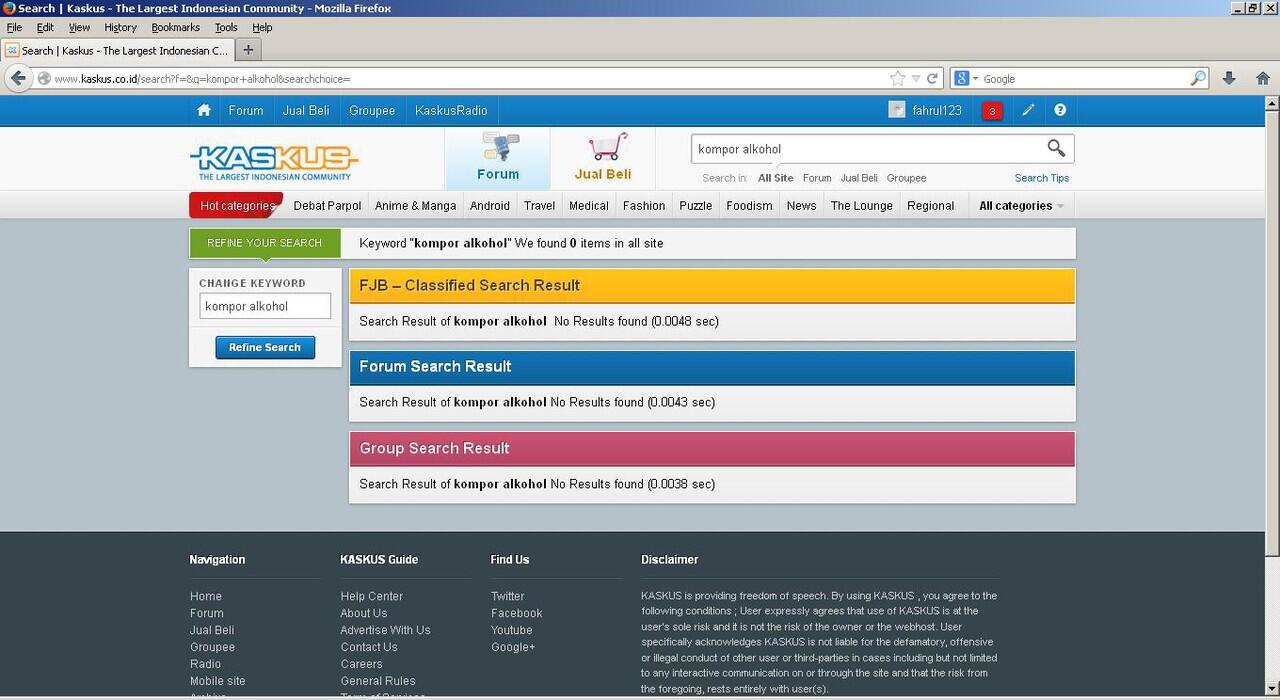Open the Foodism category

749,206
